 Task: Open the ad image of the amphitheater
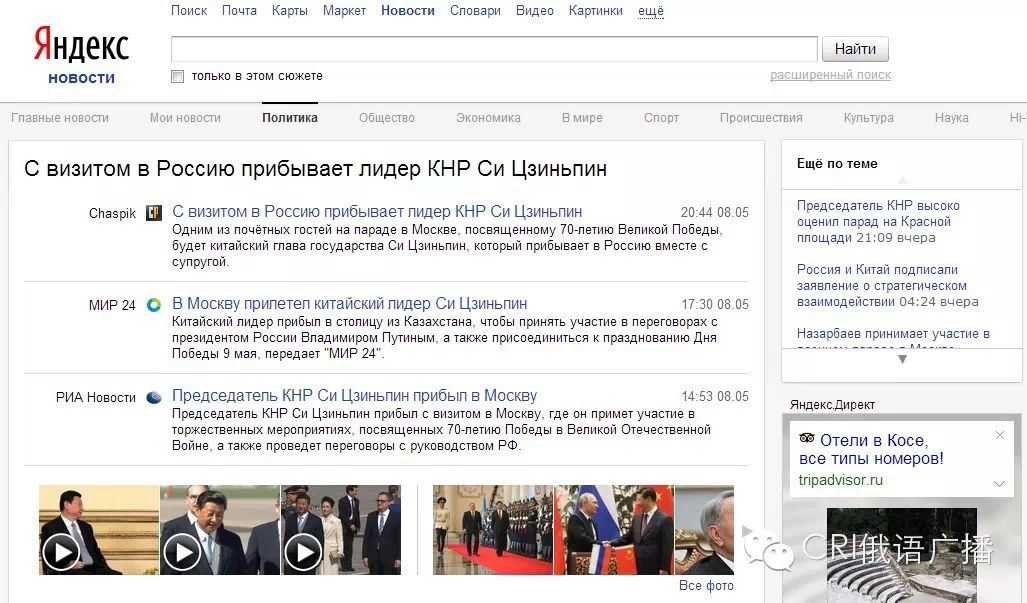[902, 555]
